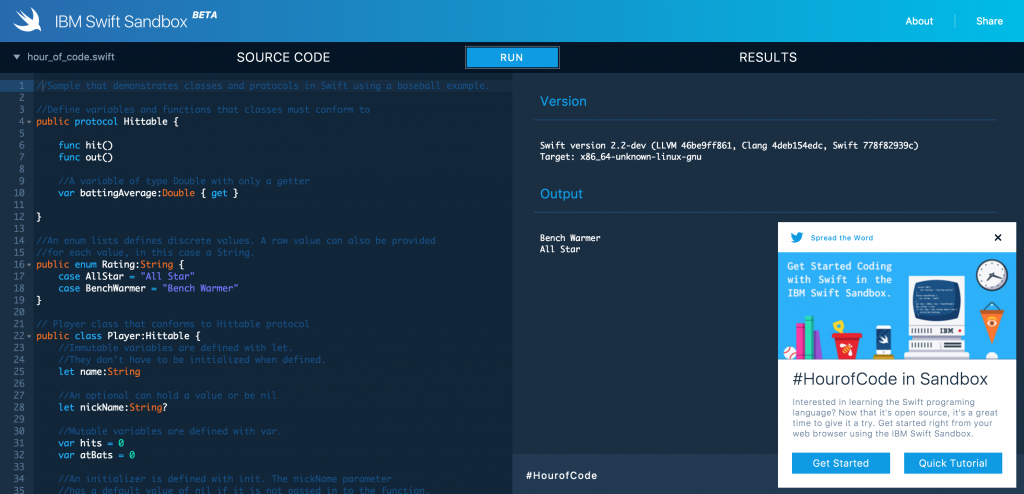Close the Spread the Word popup
This screenshot has height=494, width=1024.
(998, 238)
